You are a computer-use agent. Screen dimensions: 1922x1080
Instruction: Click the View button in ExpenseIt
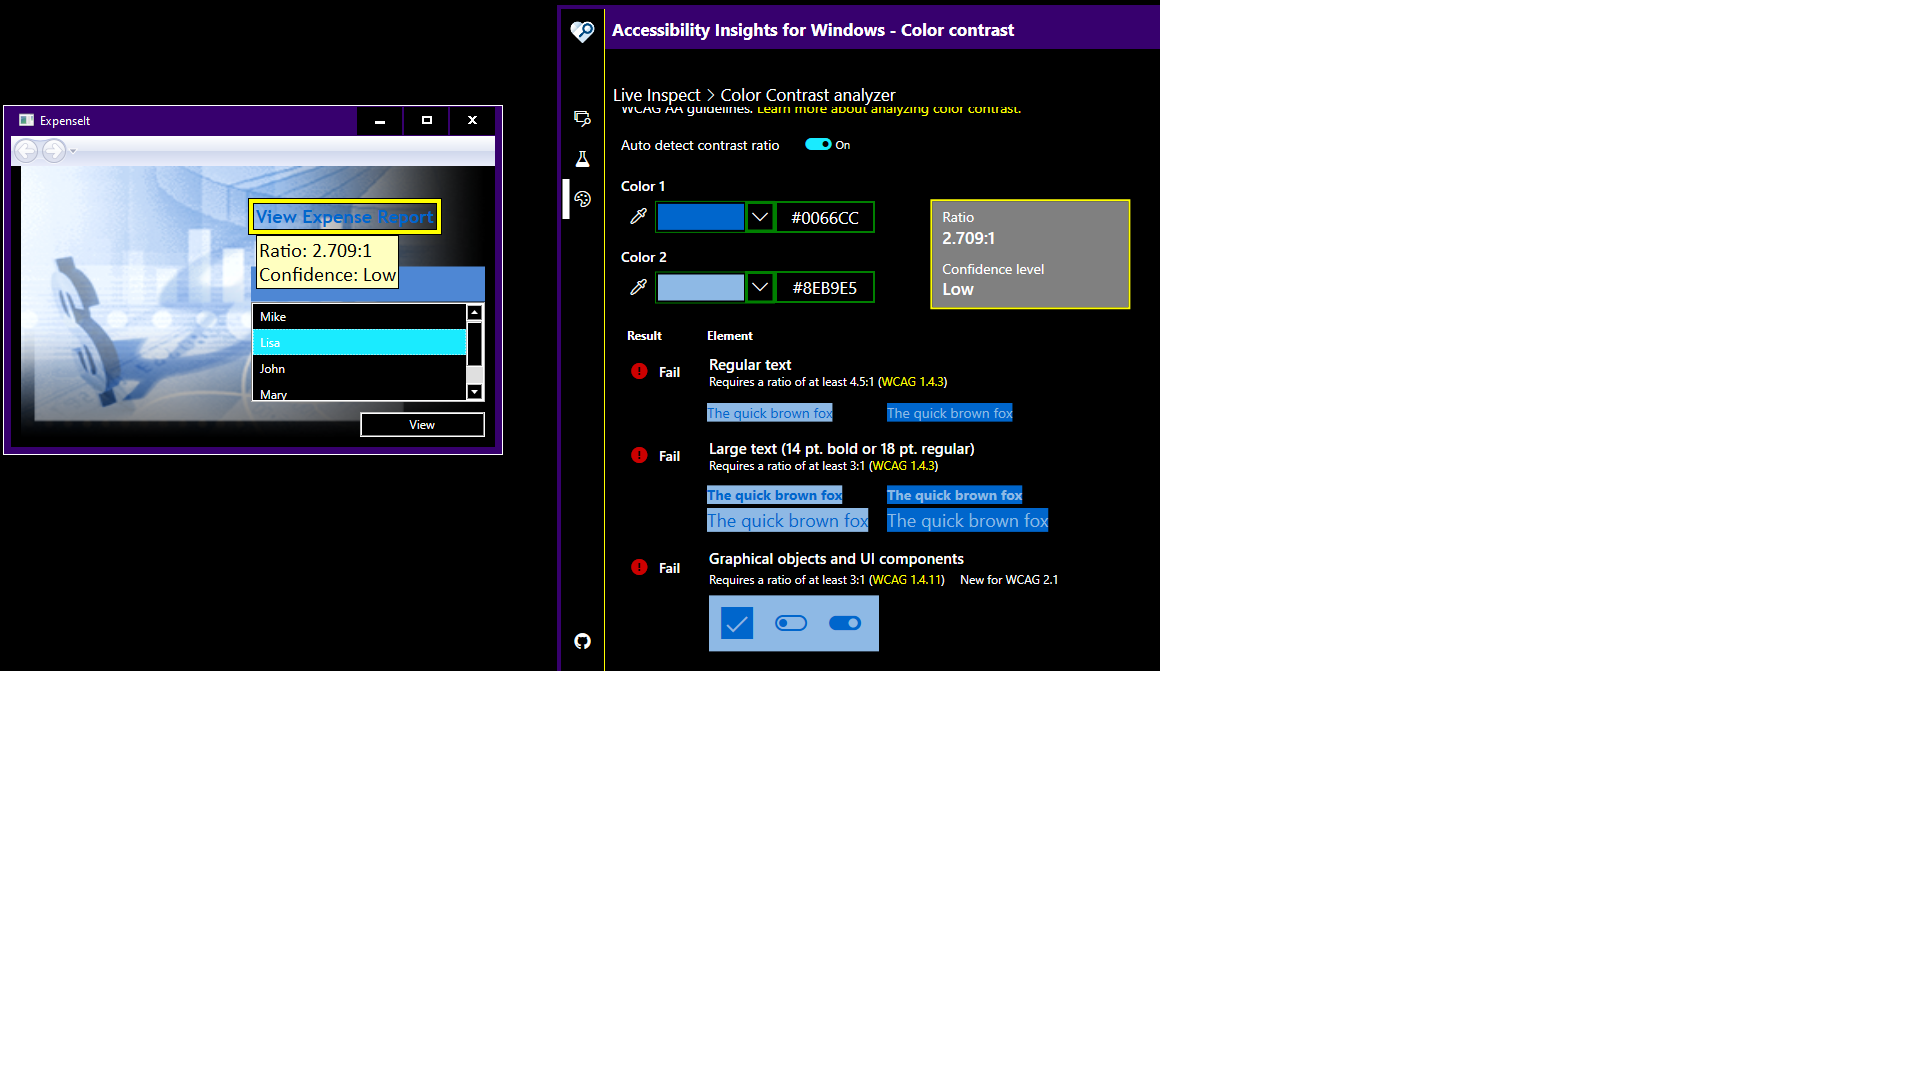pyautogui.click(x=422, y=425)
